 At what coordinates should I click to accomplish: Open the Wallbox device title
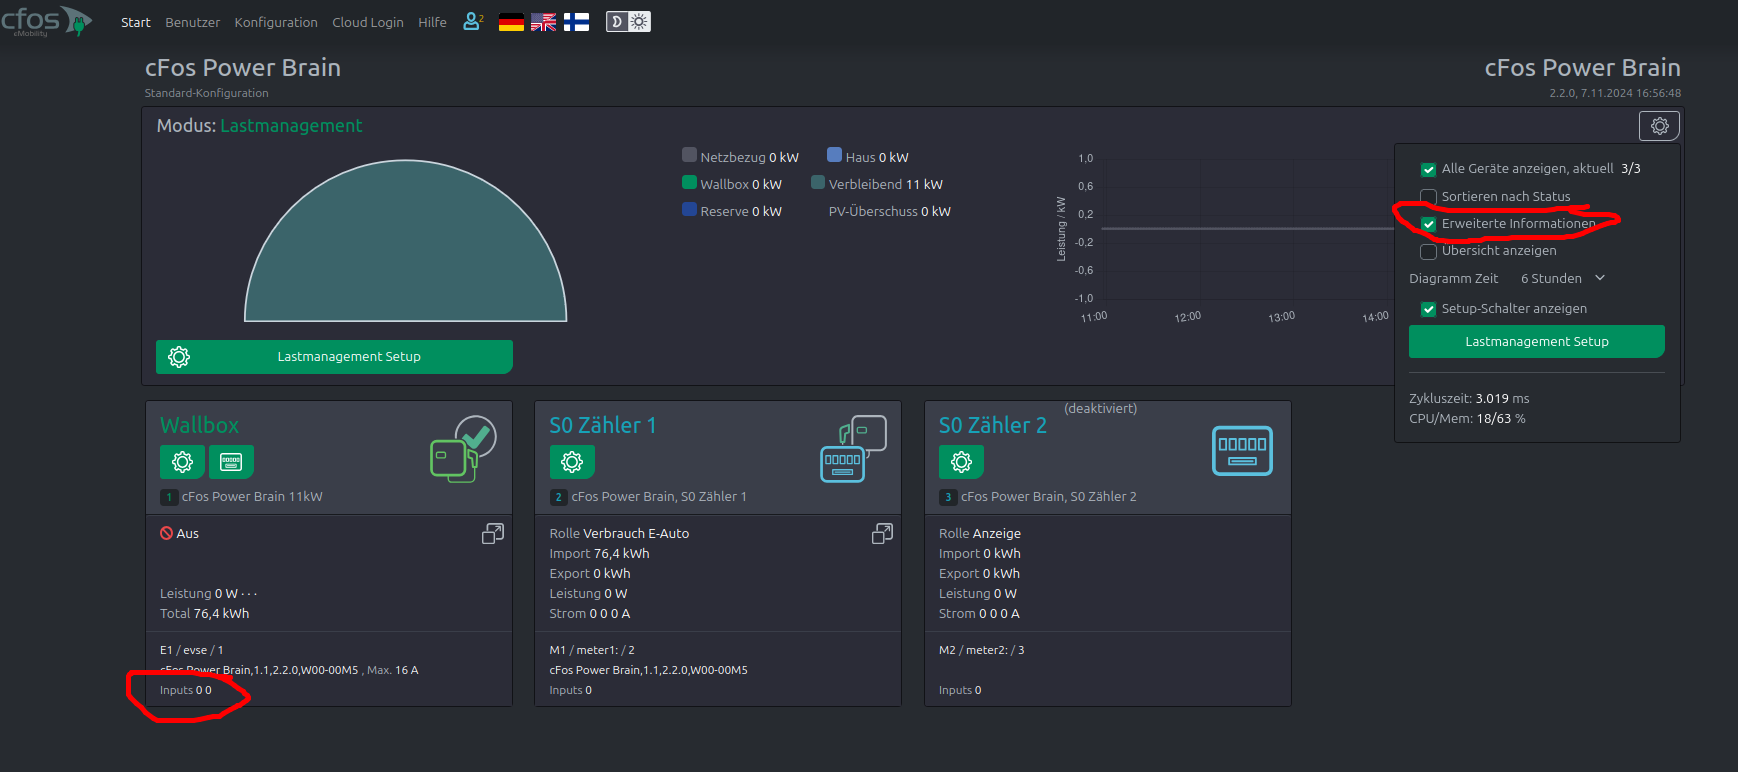(x=200, y=425)
